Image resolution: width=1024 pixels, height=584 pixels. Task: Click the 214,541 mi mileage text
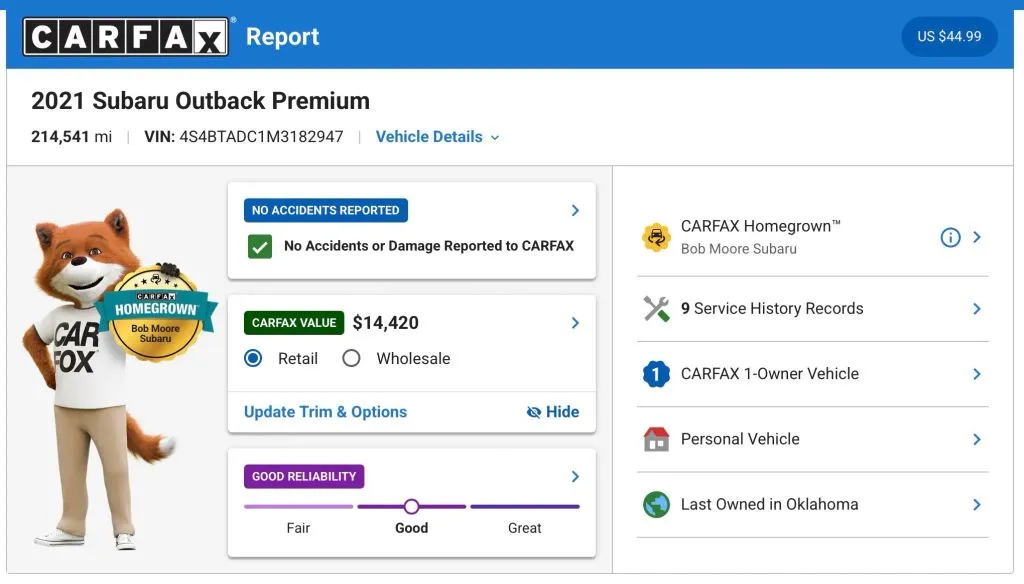coord(72,137)
